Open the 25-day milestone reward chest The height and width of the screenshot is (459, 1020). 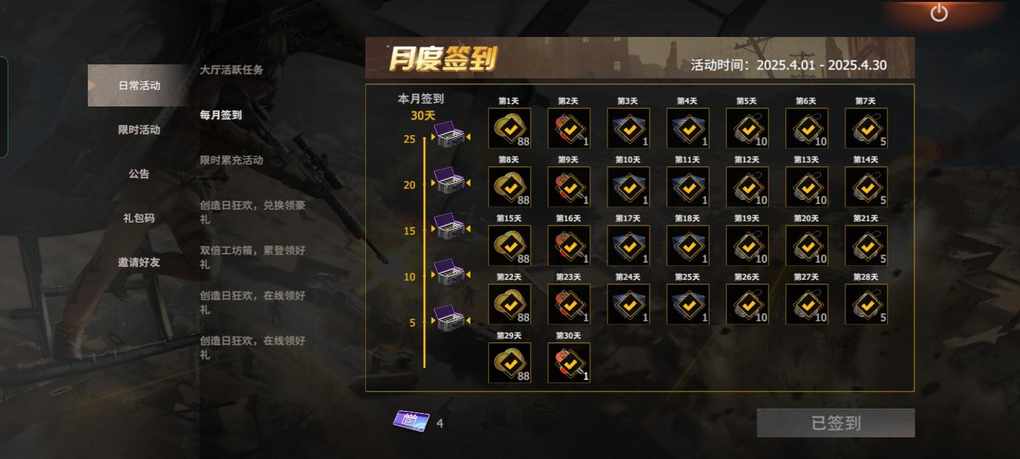coord(450,137)
